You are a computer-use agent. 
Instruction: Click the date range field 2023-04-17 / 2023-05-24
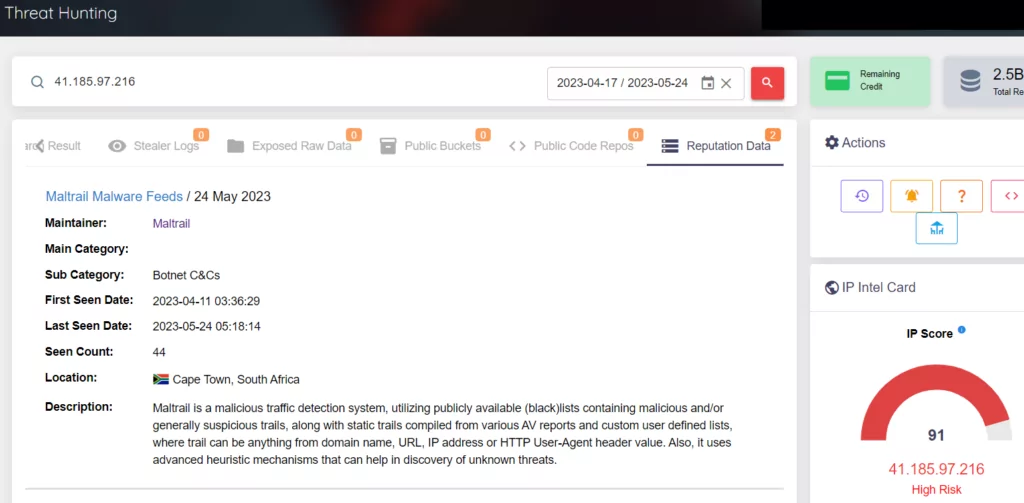645,83
